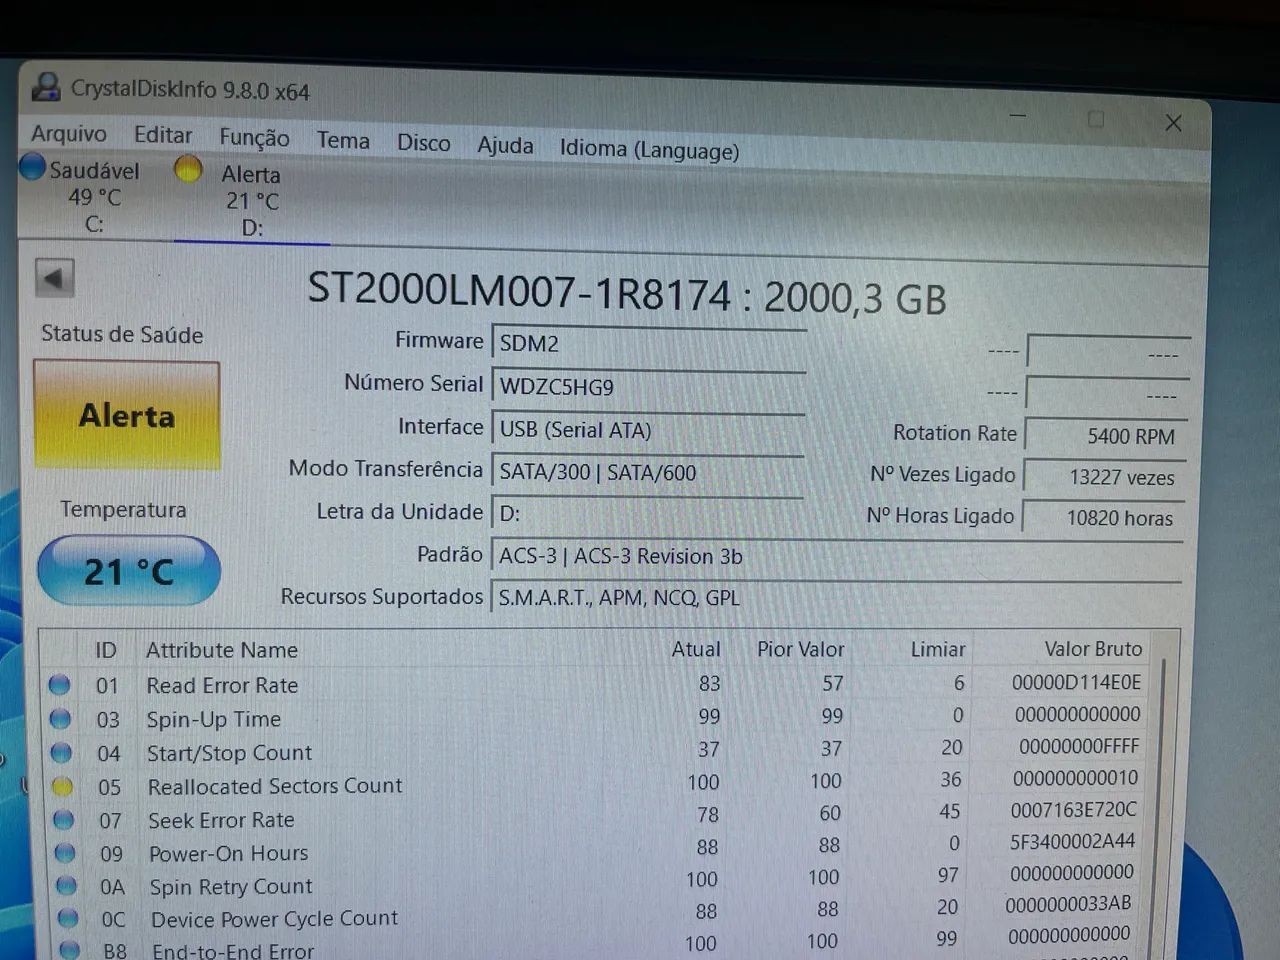1280x960 pixels.
Task: Close the CrystalDiskInfo window
Action: pyautogui.click(x=1174, y=123)
